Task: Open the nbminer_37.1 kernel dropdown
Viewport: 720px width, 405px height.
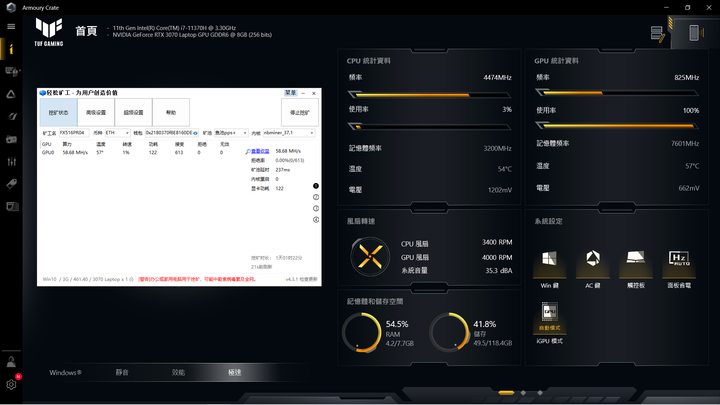Action: tap(289, 133)
